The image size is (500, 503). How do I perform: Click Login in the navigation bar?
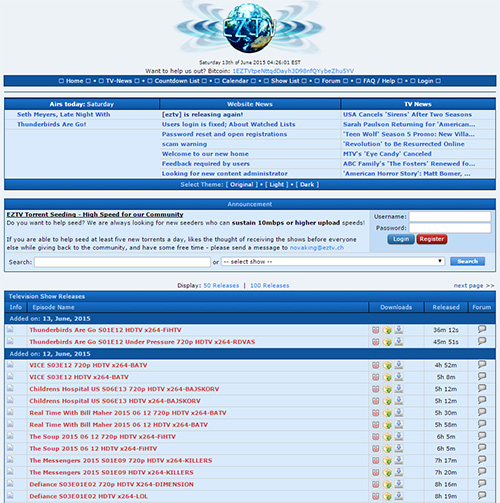click(x=425, y=81)
